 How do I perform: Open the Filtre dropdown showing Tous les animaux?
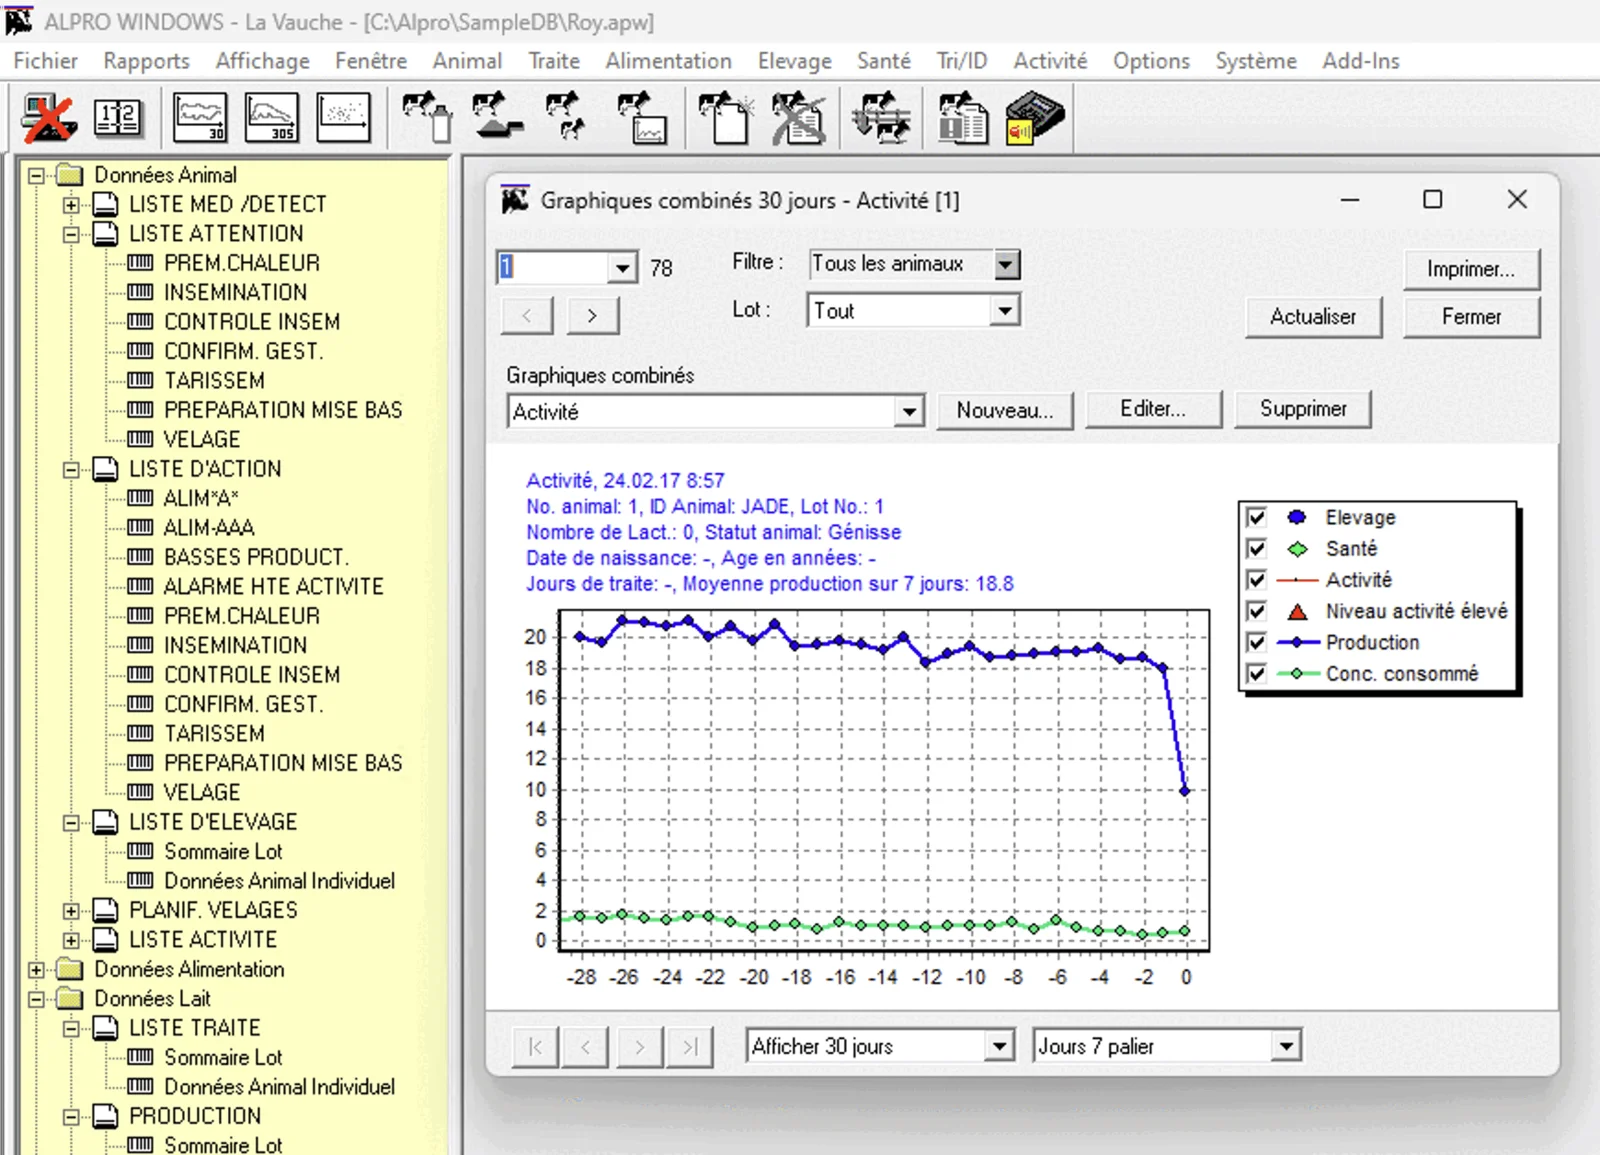(1007, 264)
